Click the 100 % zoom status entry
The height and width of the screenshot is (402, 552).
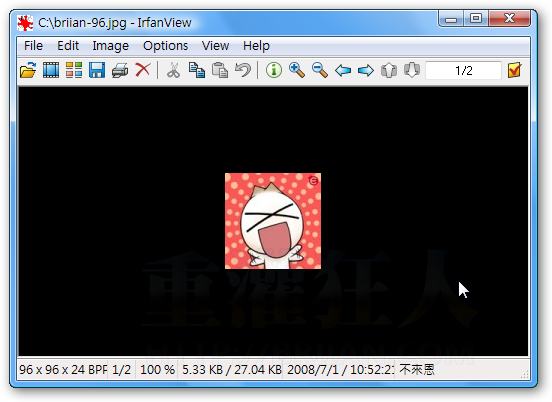(x=157, y=369)
